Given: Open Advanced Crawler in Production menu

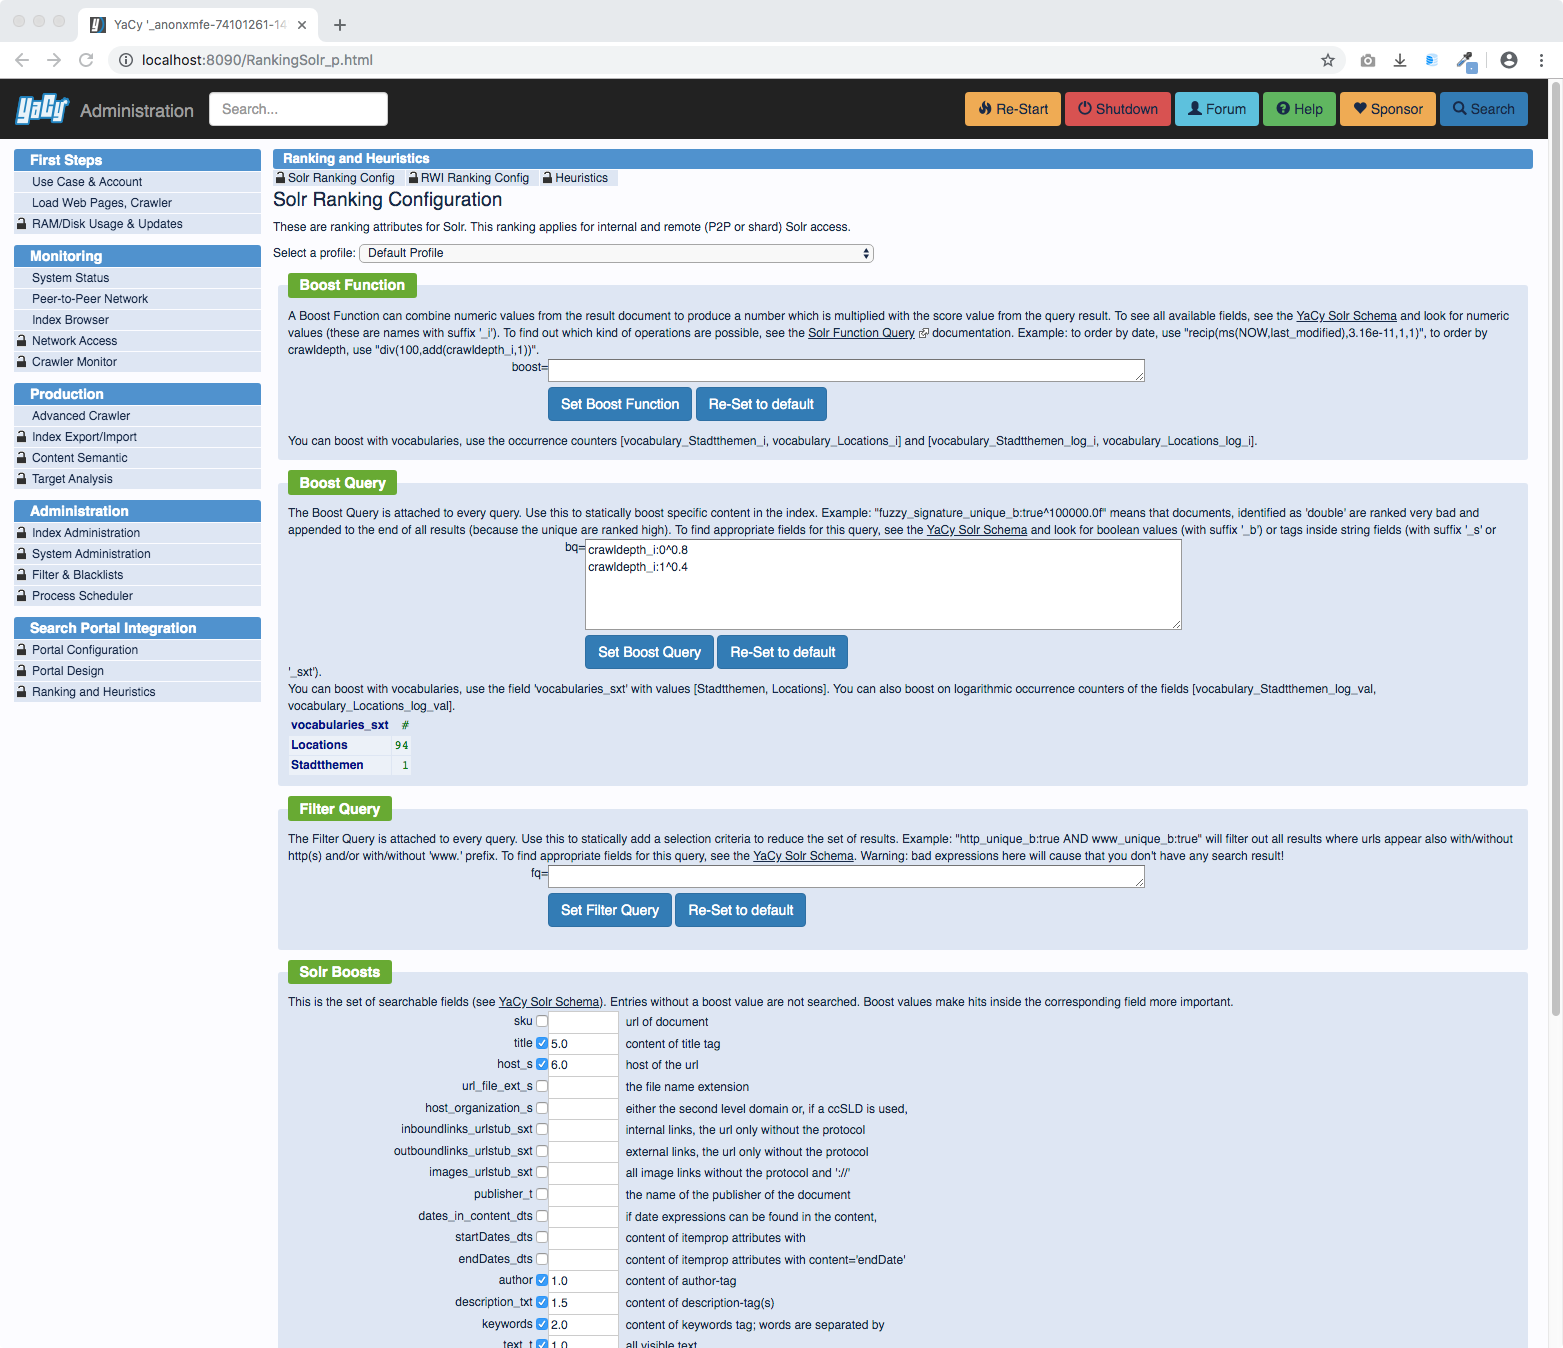Looking at the screenshot, I should [x=81, y=416].
